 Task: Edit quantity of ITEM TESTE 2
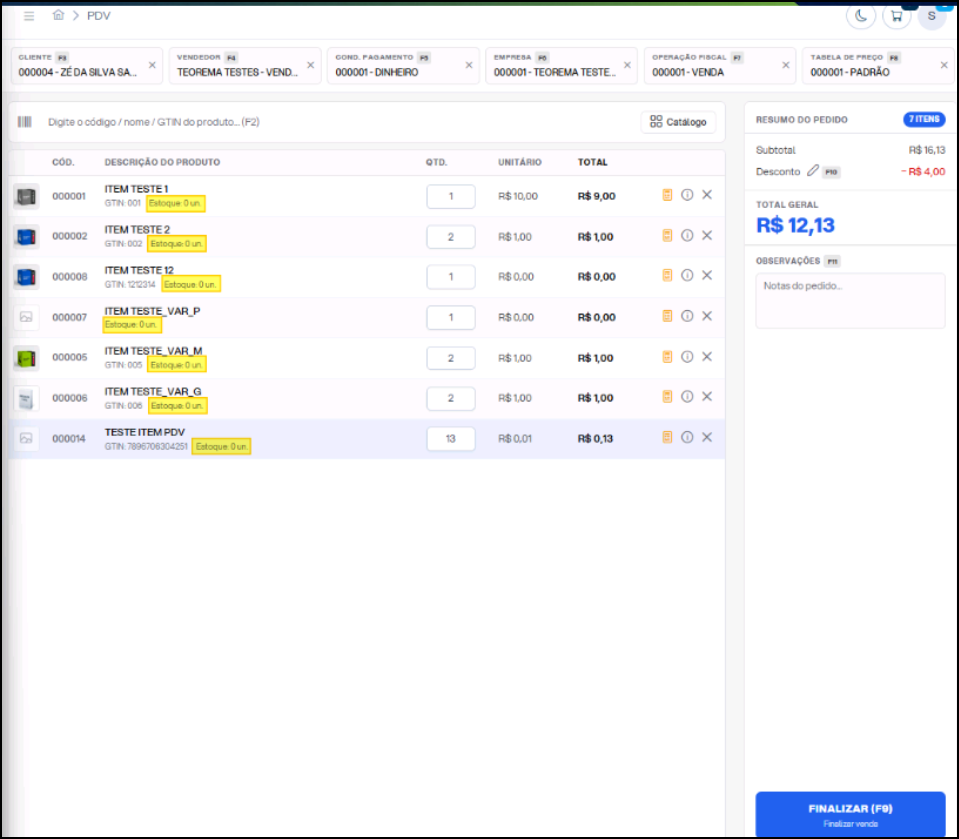(x=451, y=237)
